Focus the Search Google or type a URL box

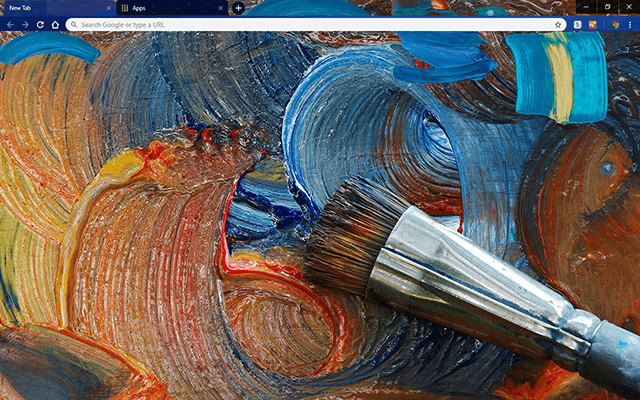pos(316,25)
